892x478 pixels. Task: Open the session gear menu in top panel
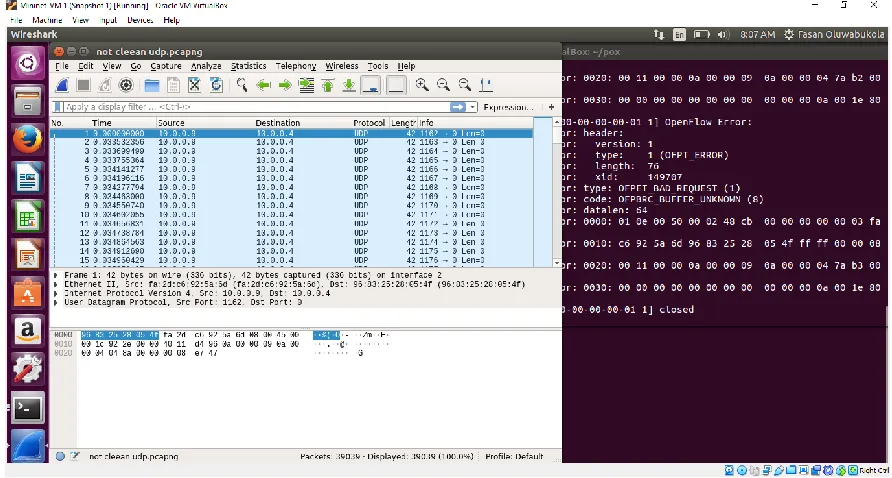pyautogui.click(x=788, y=35)
